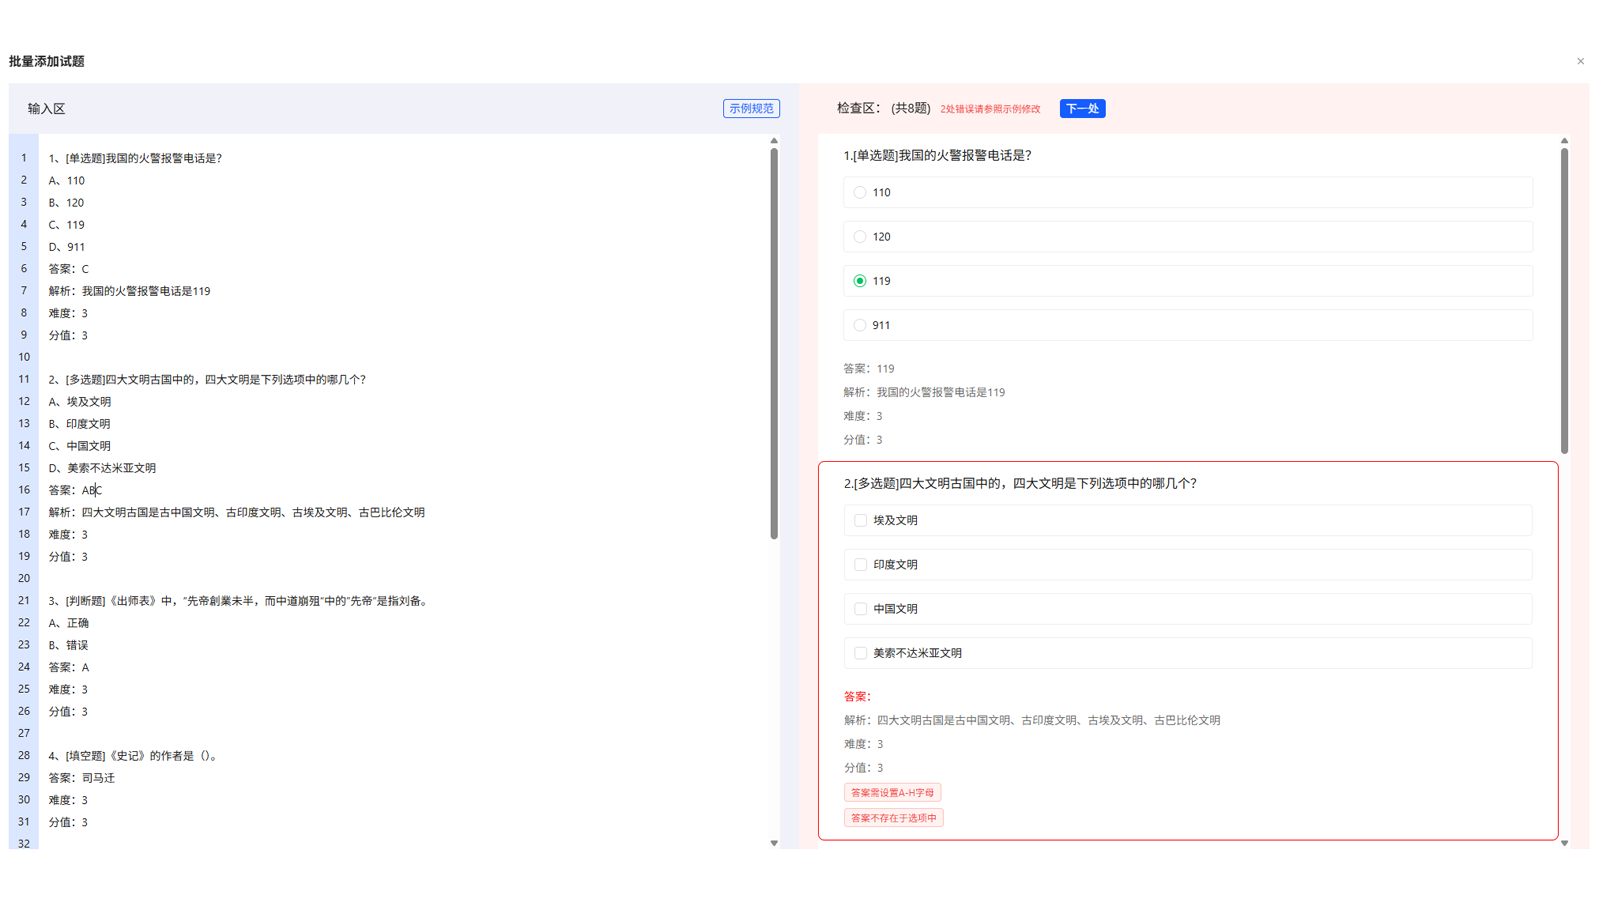Click the input area scrollbar down arrow
The width and height of the screenshot is (1600, 900).
click(774, 843)
